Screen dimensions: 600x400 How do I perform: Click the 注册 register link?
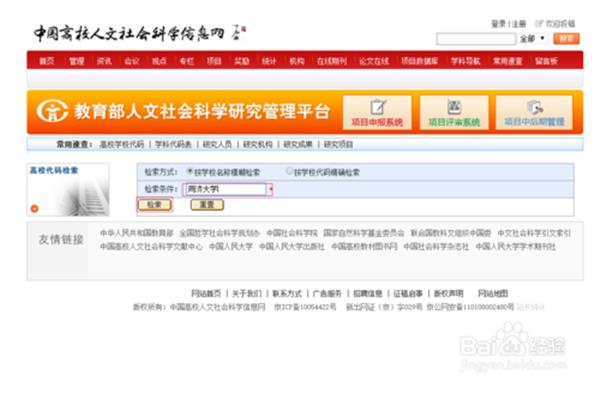pyautogui.click(x=519, y=24)
